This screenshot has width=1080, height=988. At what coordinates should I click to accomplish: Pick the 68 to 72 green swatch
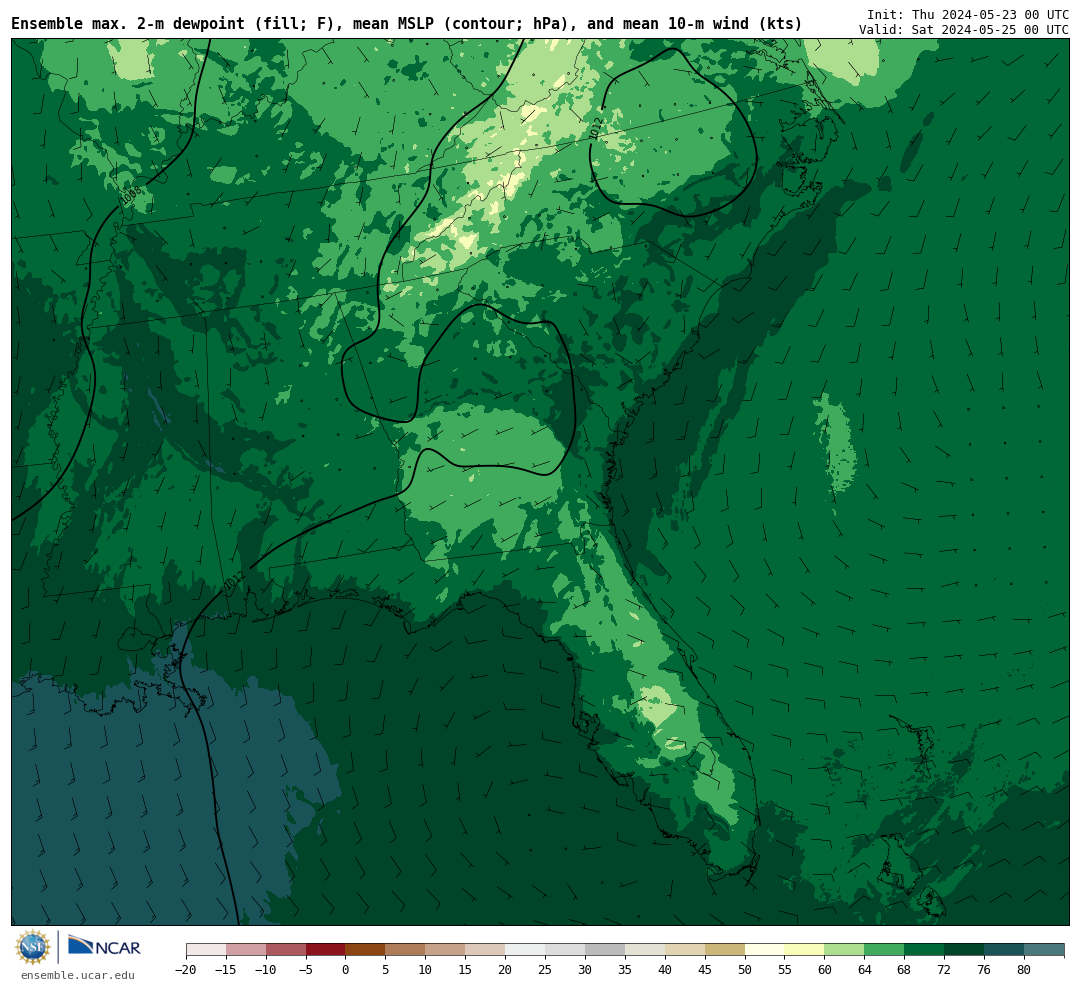coord(925,950)
